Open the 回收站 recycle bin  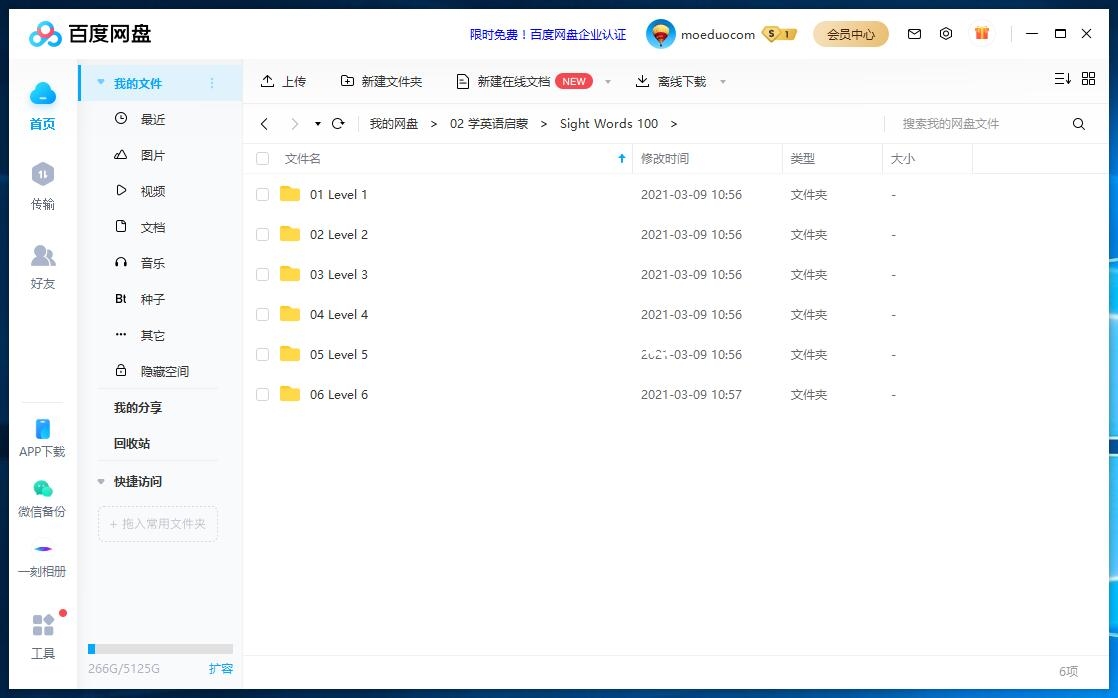pyautogui.click(x=131, y=443)
